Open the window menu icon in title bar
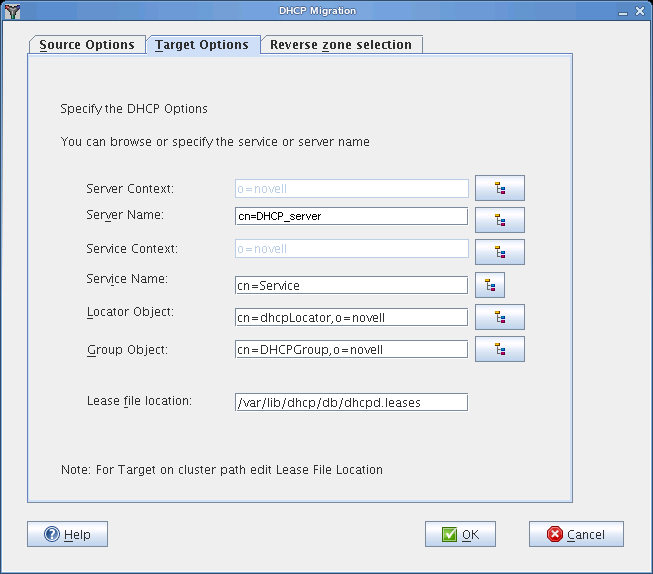Screen dimensions: 653x574 12,11
